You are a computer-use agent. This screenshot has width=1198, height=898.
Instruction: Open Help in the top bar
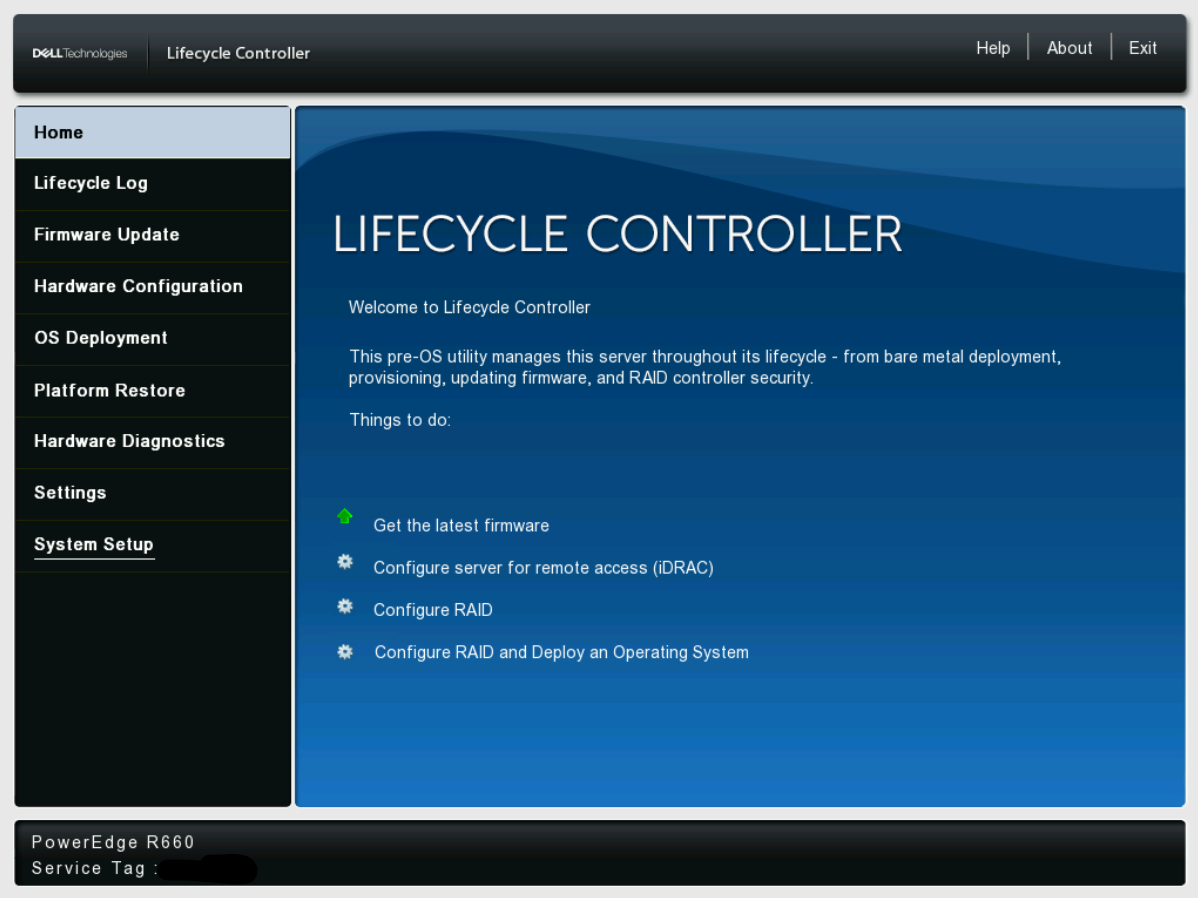pyautogui.click(x=992, y=48)
